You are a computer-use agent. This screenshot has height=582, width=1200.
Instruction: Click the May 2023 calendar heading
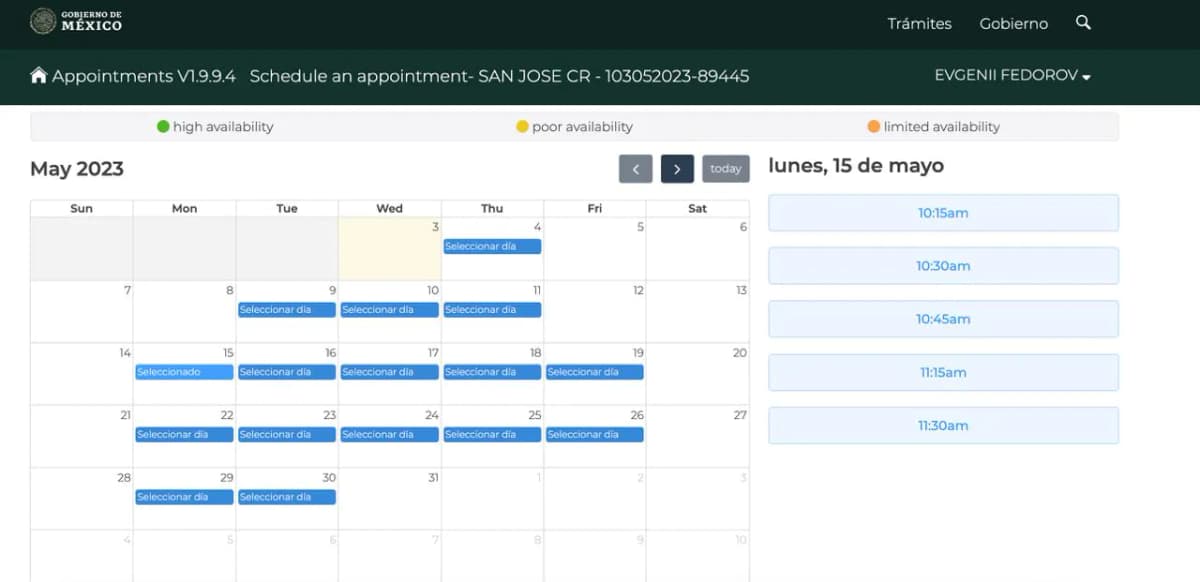pos(77,169)
